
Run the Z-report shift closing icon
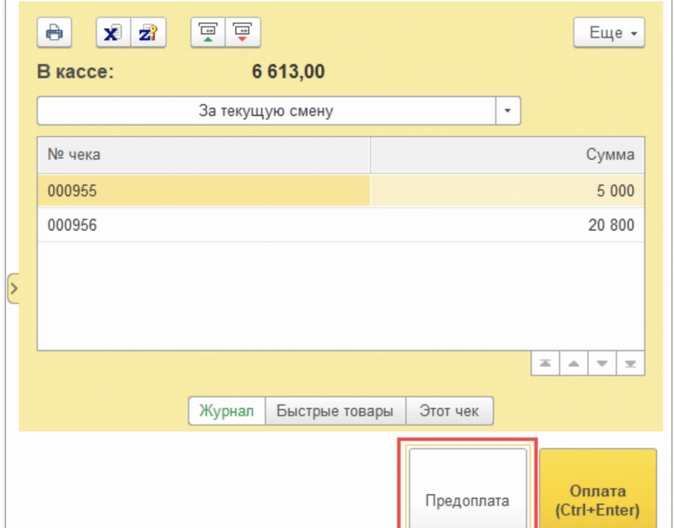tap(149, 32)
